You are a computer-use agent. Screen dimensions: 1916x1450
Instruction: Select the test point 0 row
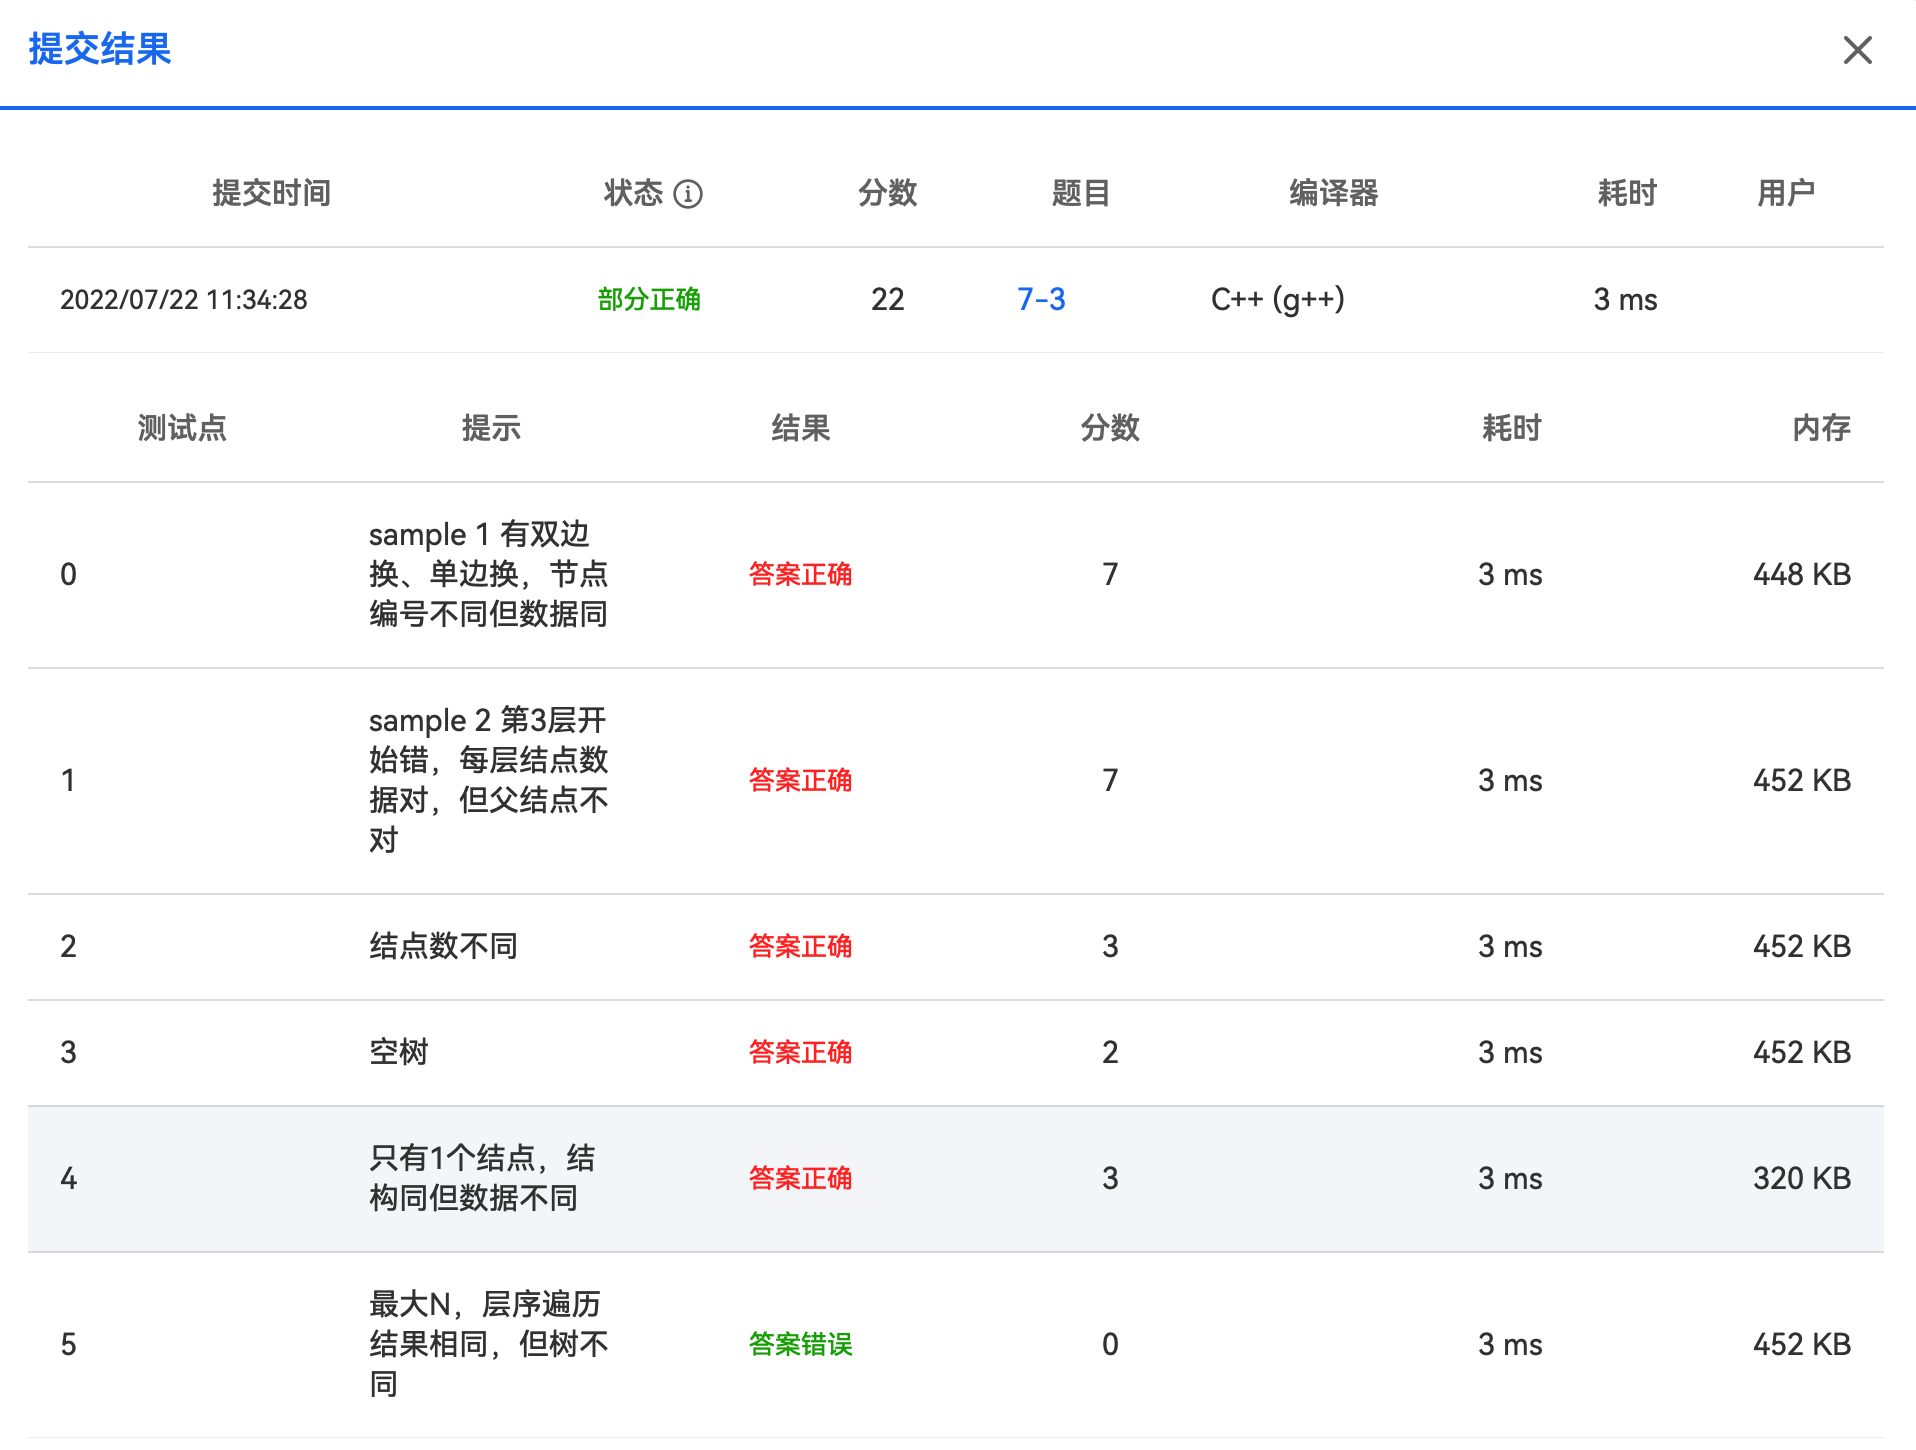(955, 574)
